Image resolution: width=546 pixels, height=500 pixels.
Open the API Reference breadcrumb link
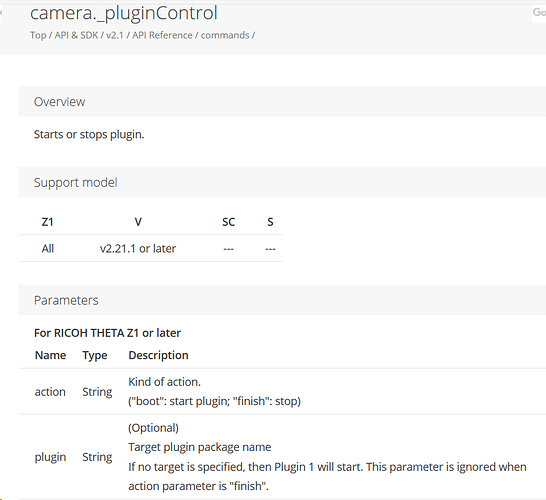coord(162,35)
